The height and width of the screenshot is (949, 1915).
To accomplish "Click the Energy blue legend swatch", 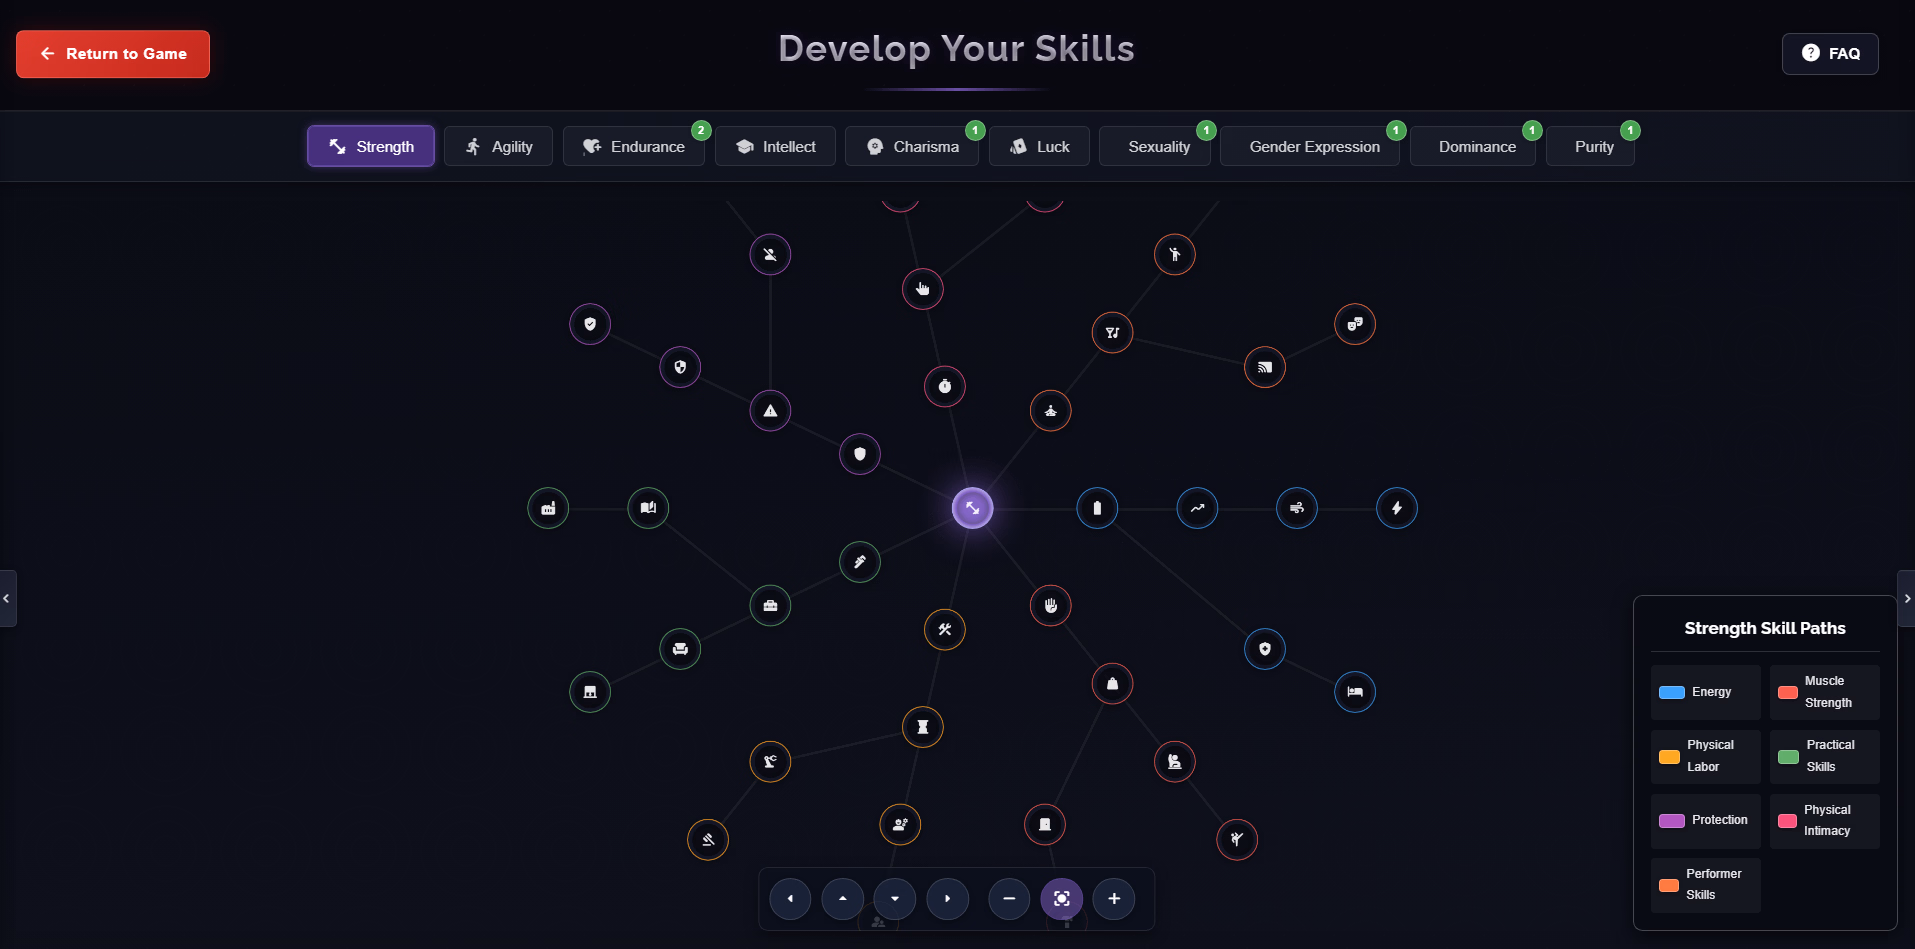I will [x=1672, y=692].
